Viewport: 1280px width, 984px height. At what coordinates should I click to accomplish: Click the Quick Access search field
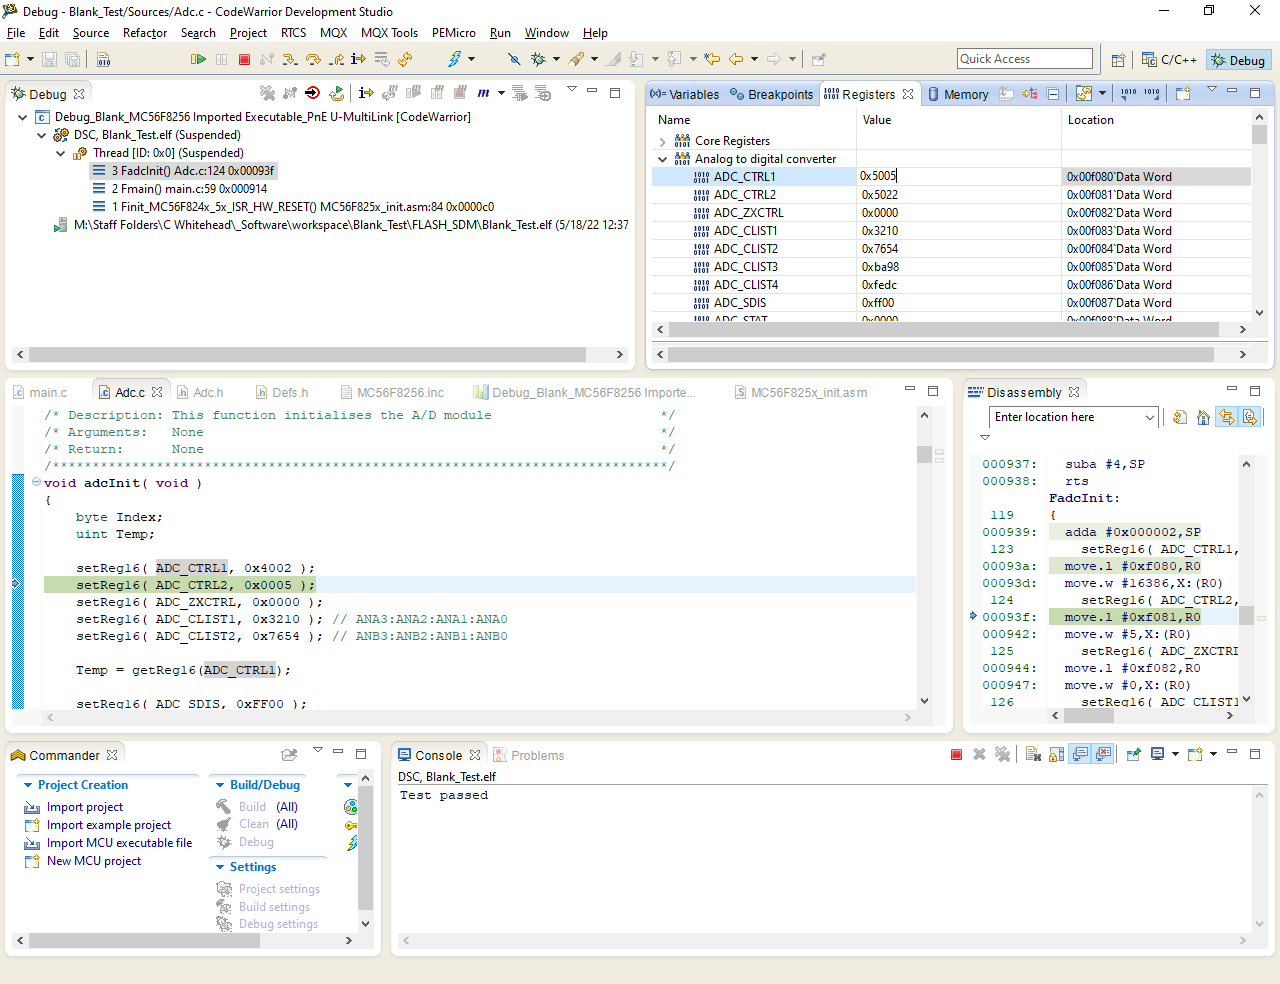1024,59
